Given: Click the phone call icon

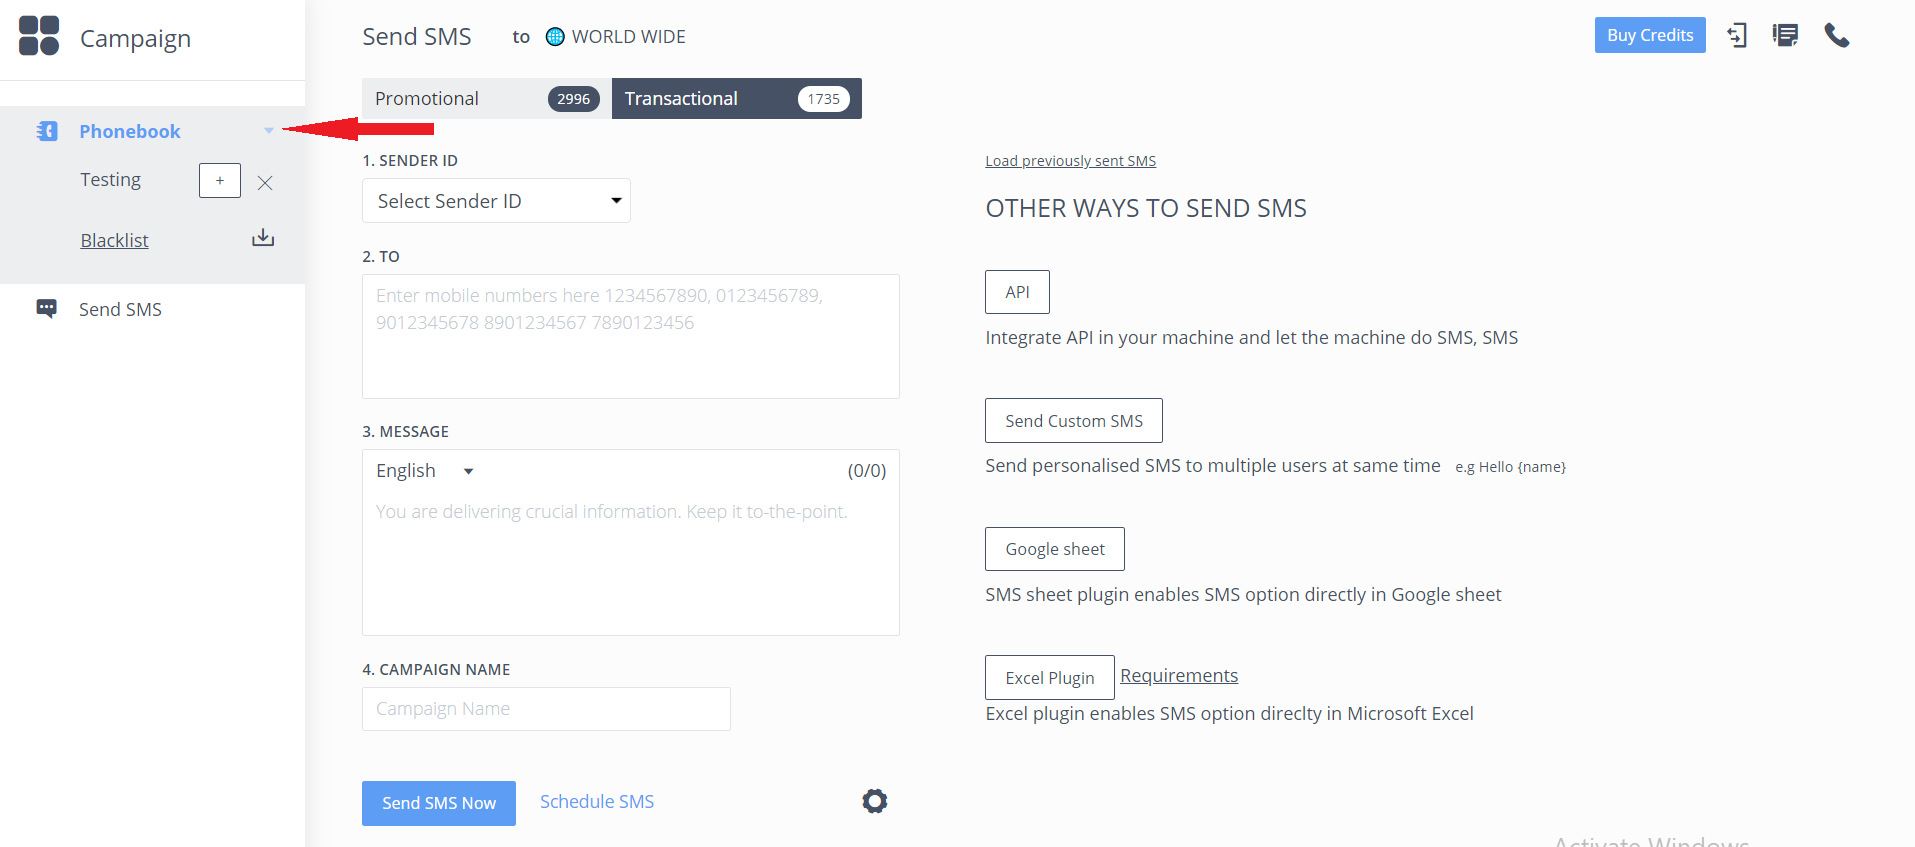Looking at the screenshot, I should click(1837, 36).
